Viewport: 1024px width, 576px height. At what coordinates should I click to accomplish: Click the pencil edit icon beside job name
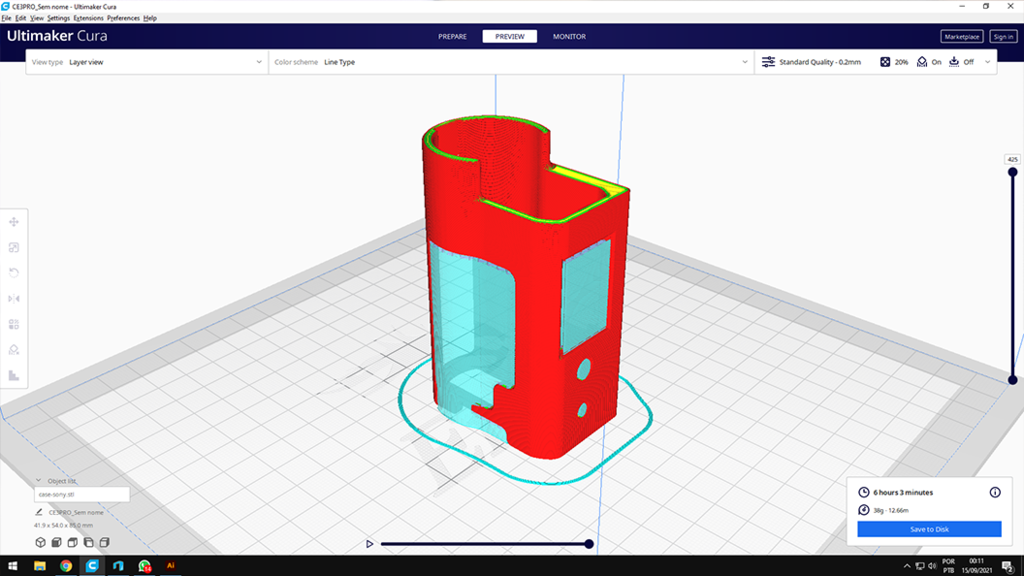(39, 512)
